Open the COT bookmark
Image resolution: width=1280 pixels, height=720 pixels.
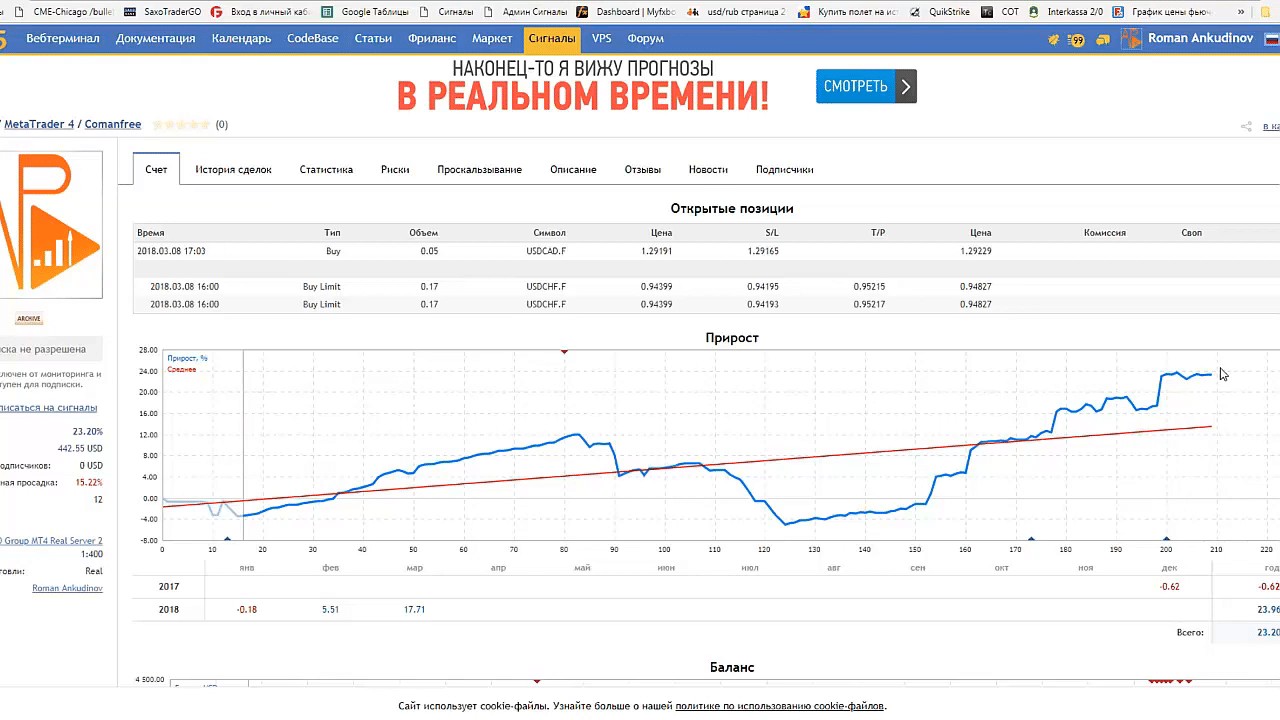coord(1000,12)
